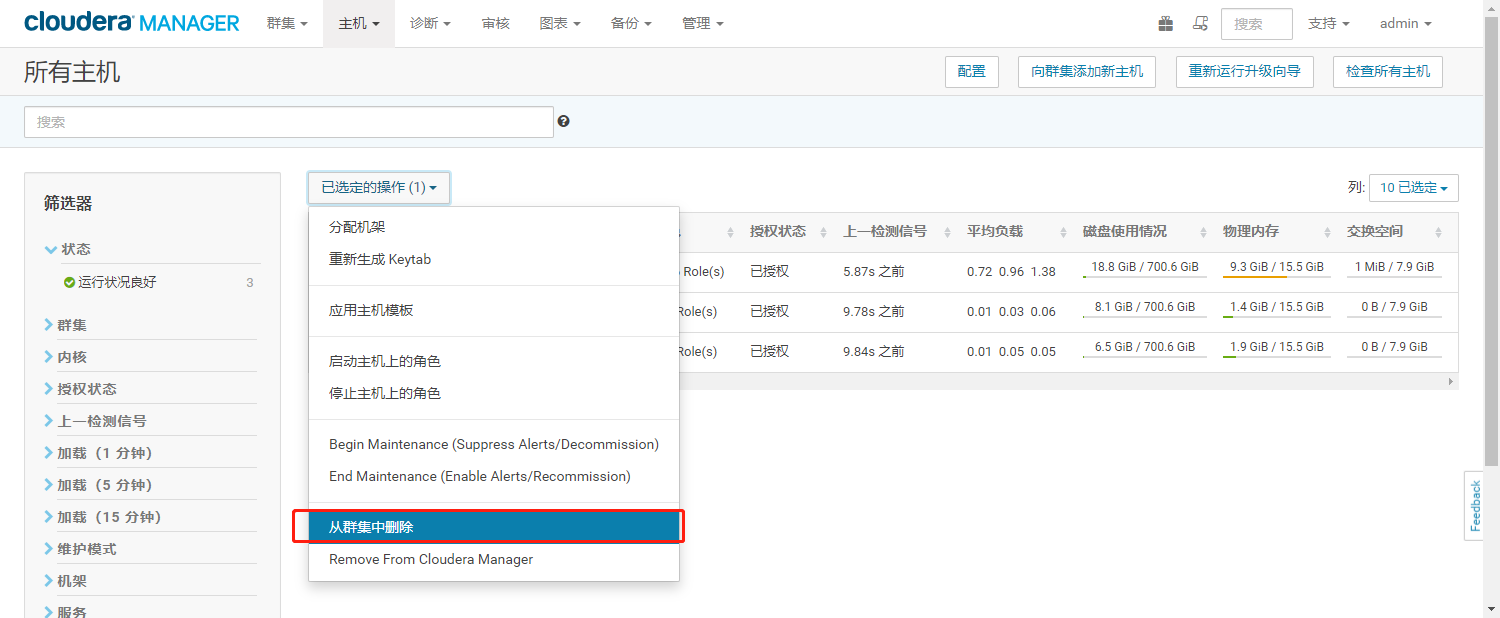Image resolution: width=1500 pixels, height=618 pixels.
Task: Click the table scroll right arrow
Action: pos(1451,382)
